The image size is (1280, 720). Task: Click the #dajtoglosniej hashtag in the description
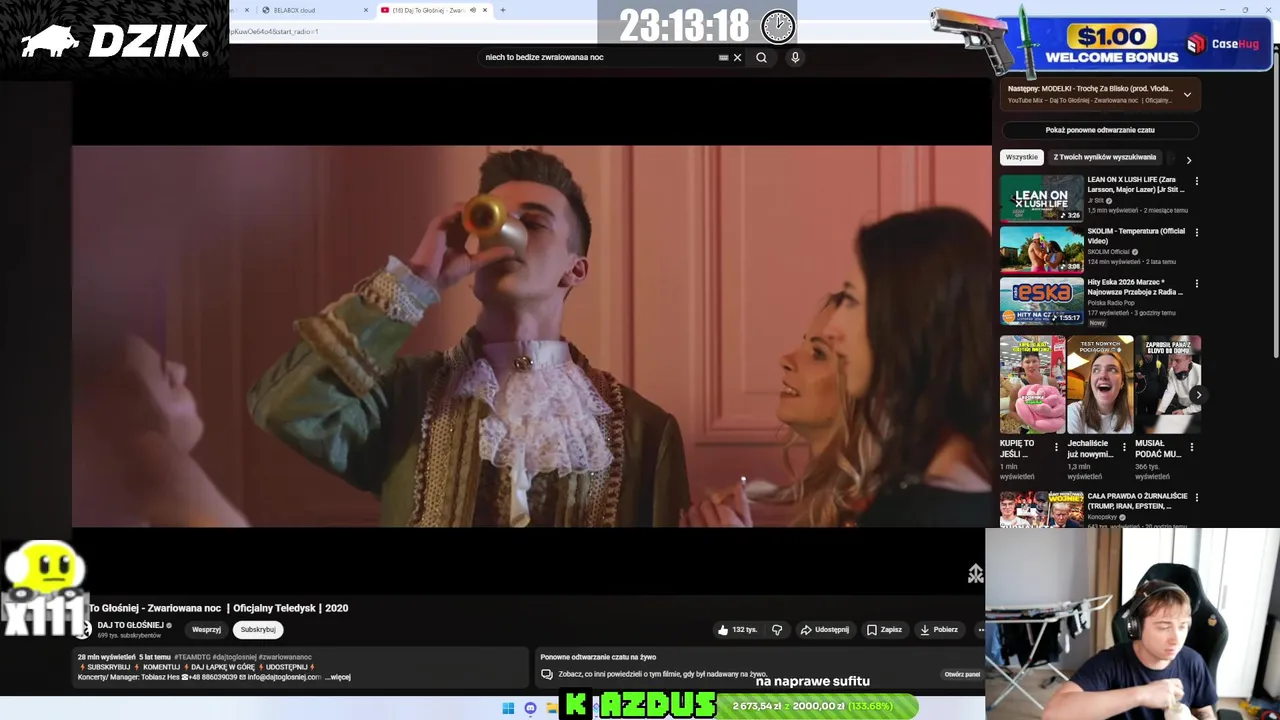(235, 657)
